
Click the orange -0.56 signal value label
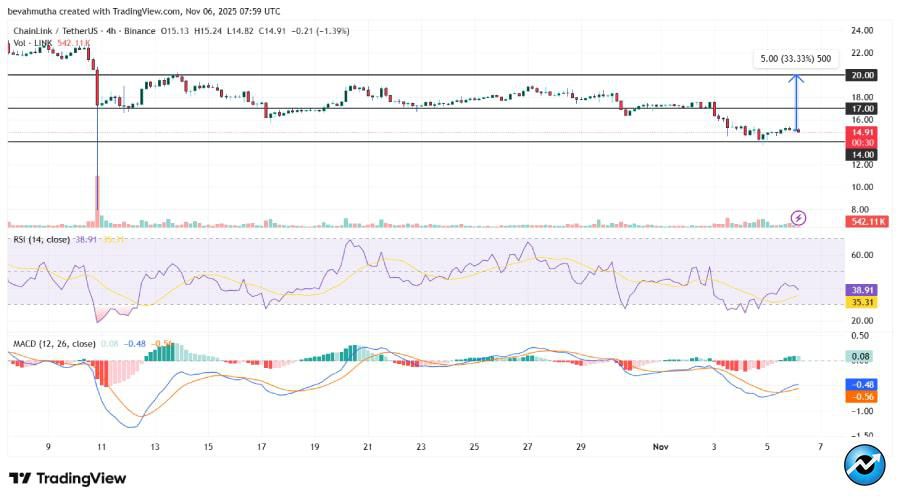pyautogui.click(x=861, y=396)
